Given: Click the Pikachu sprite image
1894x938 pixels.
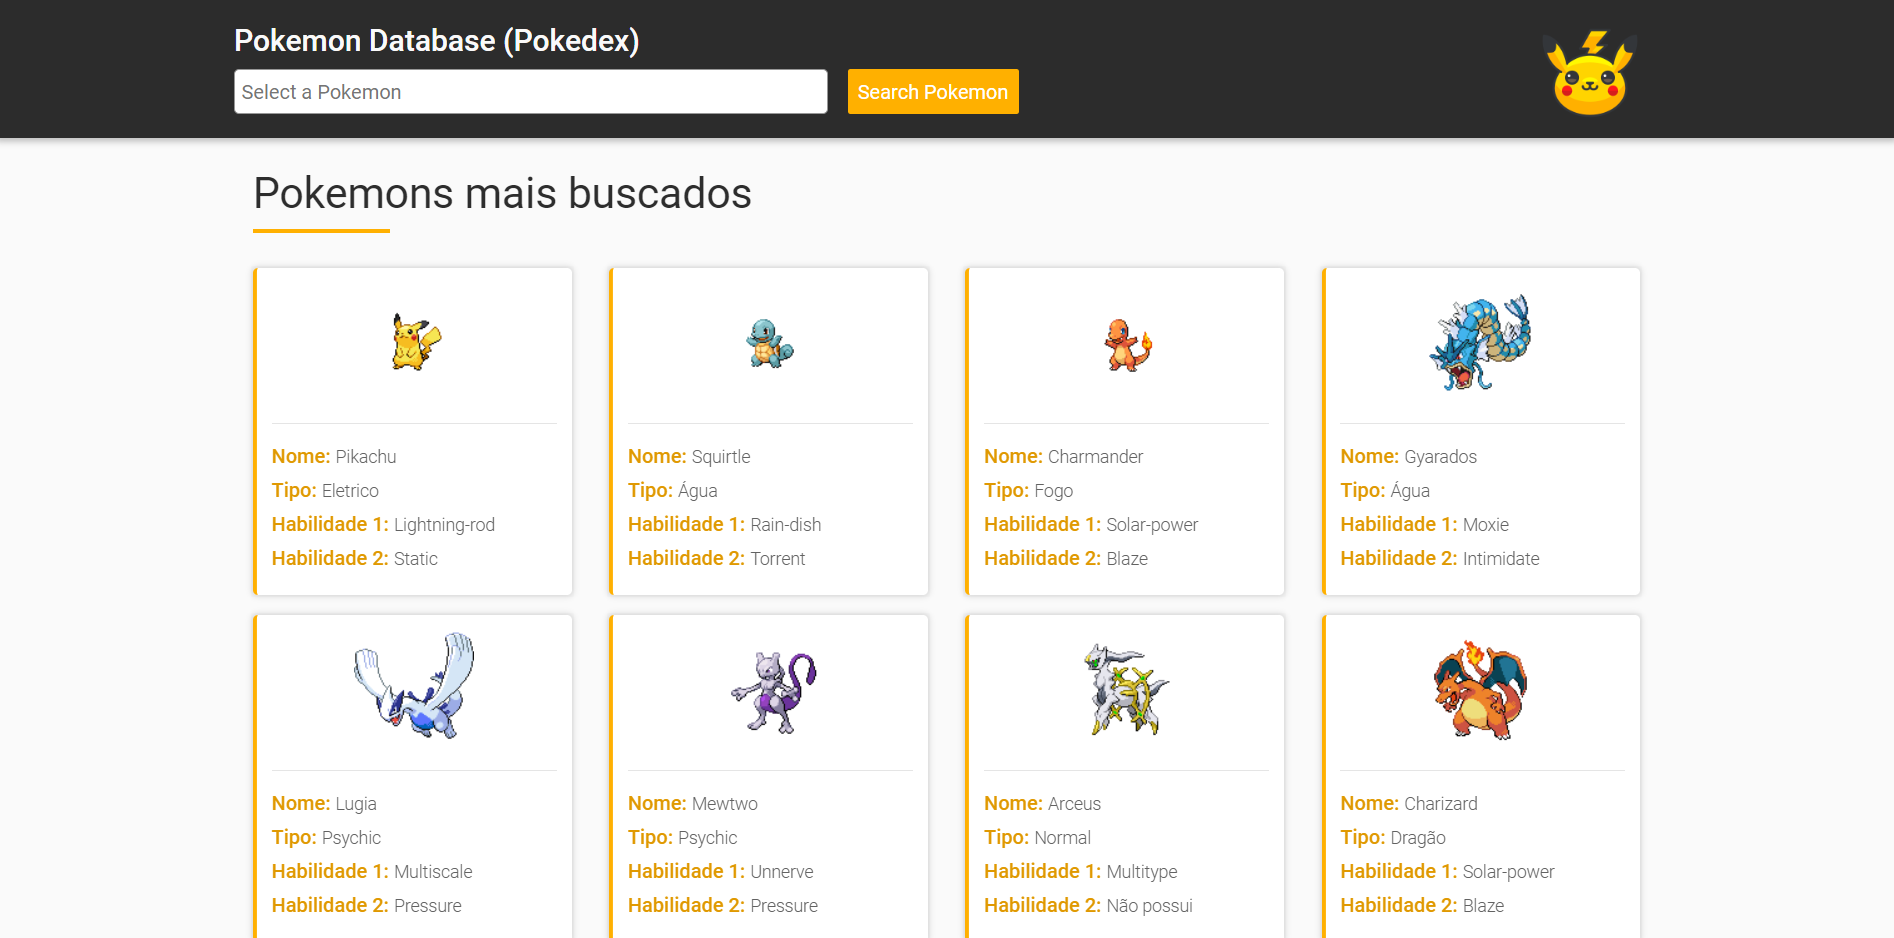Looking at the screenshot, I should click(x=416, y=343).
